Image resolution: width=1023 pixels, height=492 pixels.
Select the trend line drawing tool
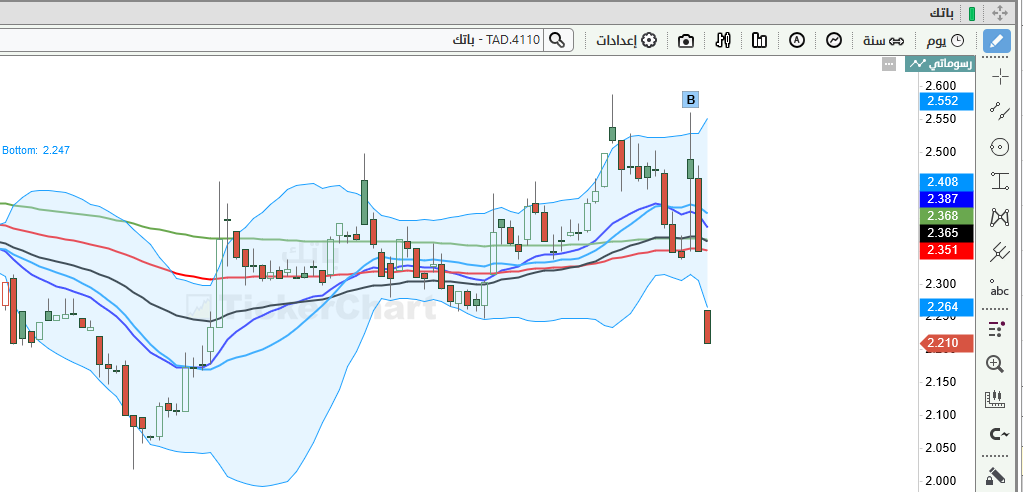[x=999, y=110]
